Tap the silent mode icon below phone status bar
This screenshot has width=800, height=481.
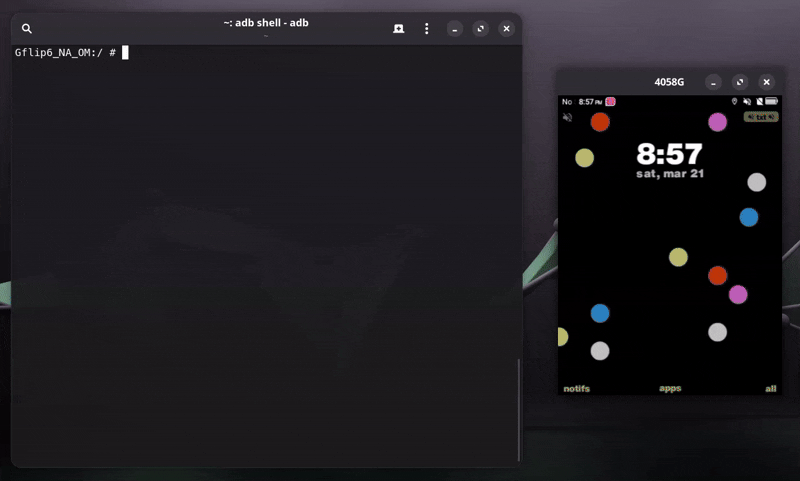pos(567,117)
